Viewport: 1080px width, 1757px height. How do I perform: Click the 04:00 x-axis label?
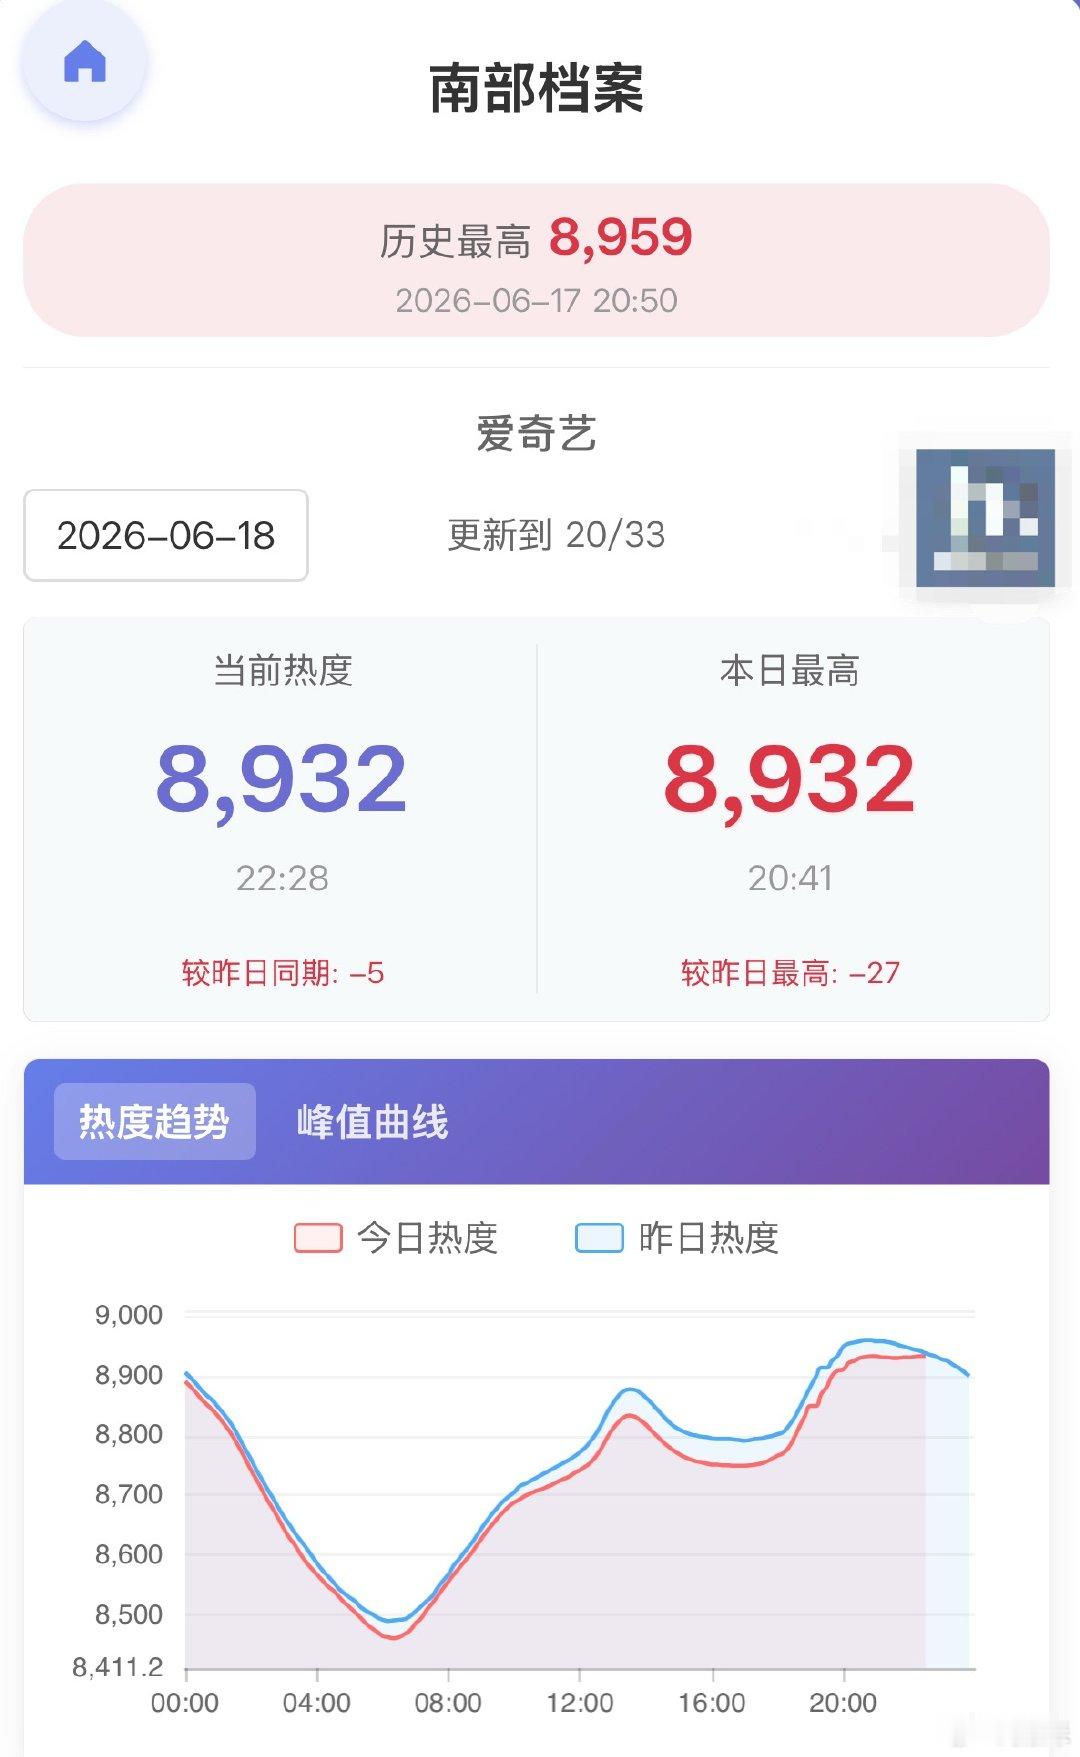pos(317,1703)
